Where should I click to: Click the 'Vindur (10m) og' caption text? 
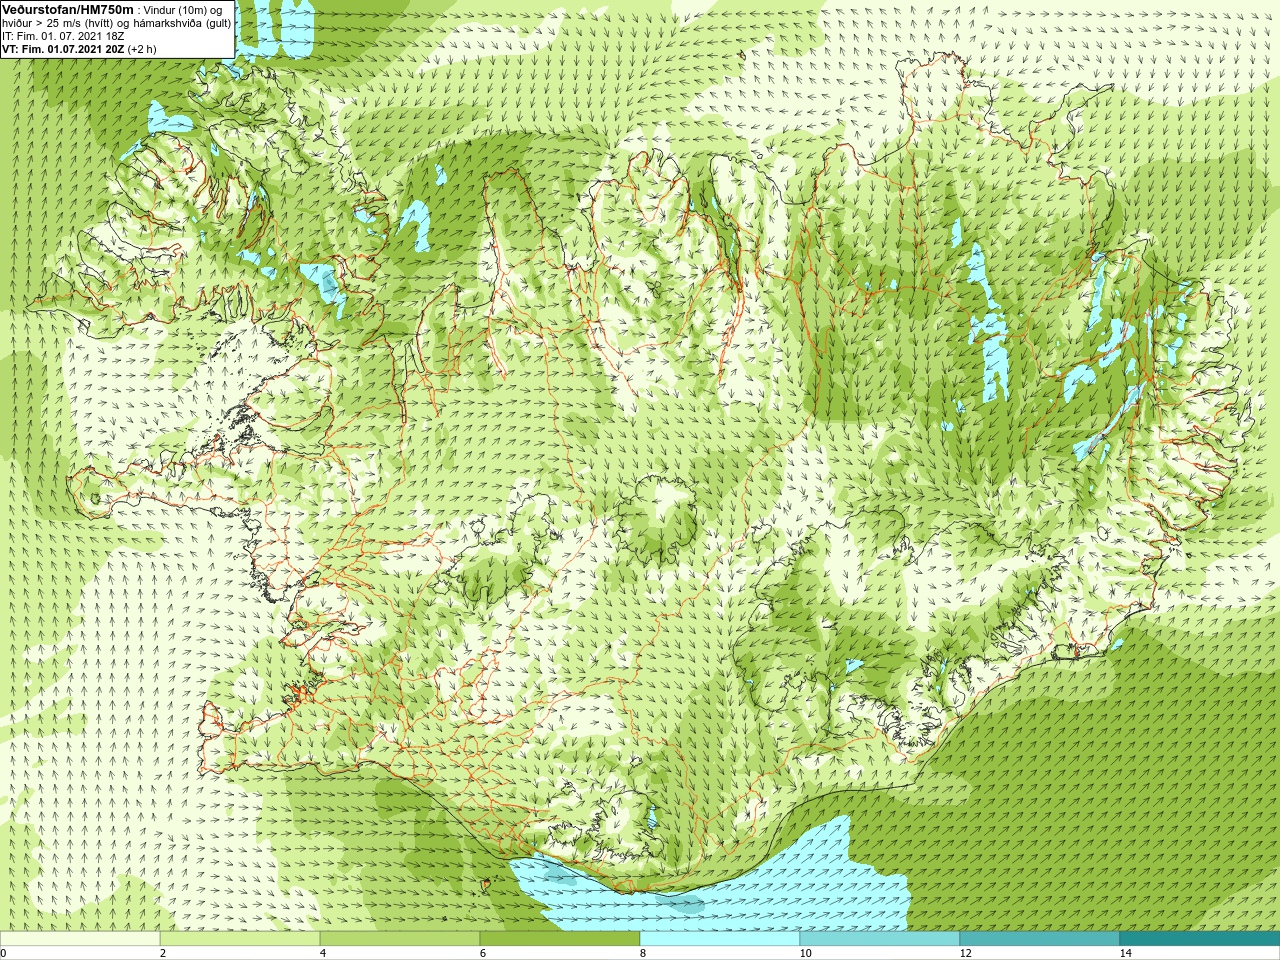[x=183, y=10]
